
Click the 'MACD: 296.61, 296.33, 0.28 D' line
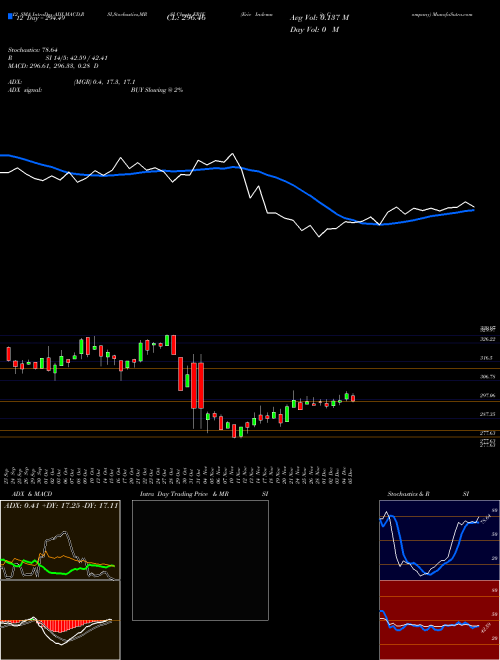pos(53,66)
